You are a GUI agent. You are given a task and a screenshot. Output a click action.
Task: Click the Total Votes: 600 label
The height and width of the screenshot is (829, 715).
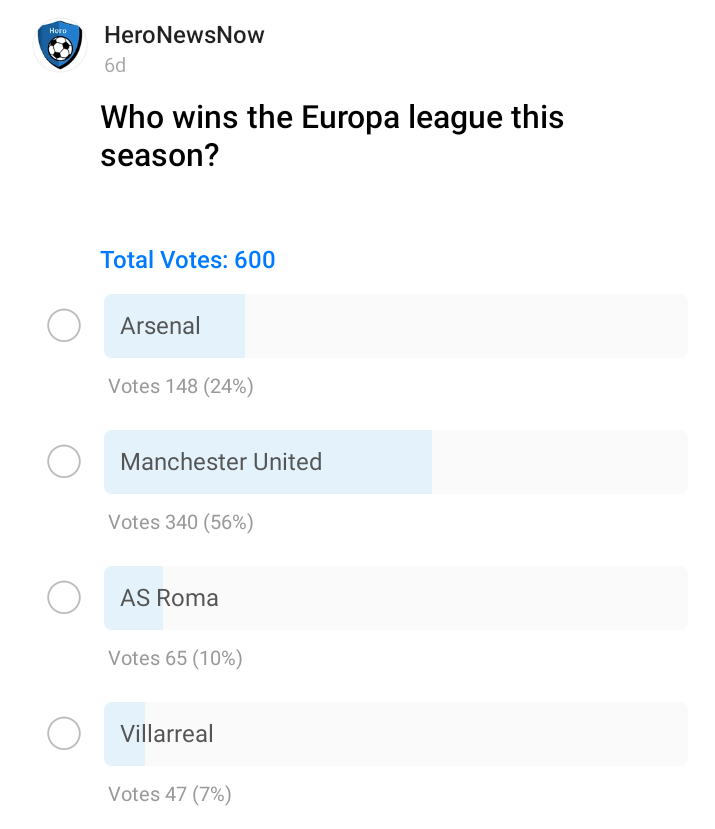click(188, 260)
